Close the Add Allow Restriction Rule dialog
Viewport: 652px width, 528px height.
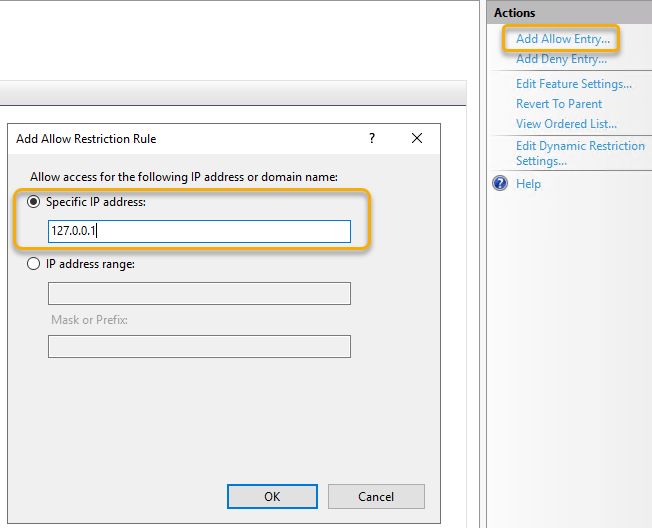417,138
